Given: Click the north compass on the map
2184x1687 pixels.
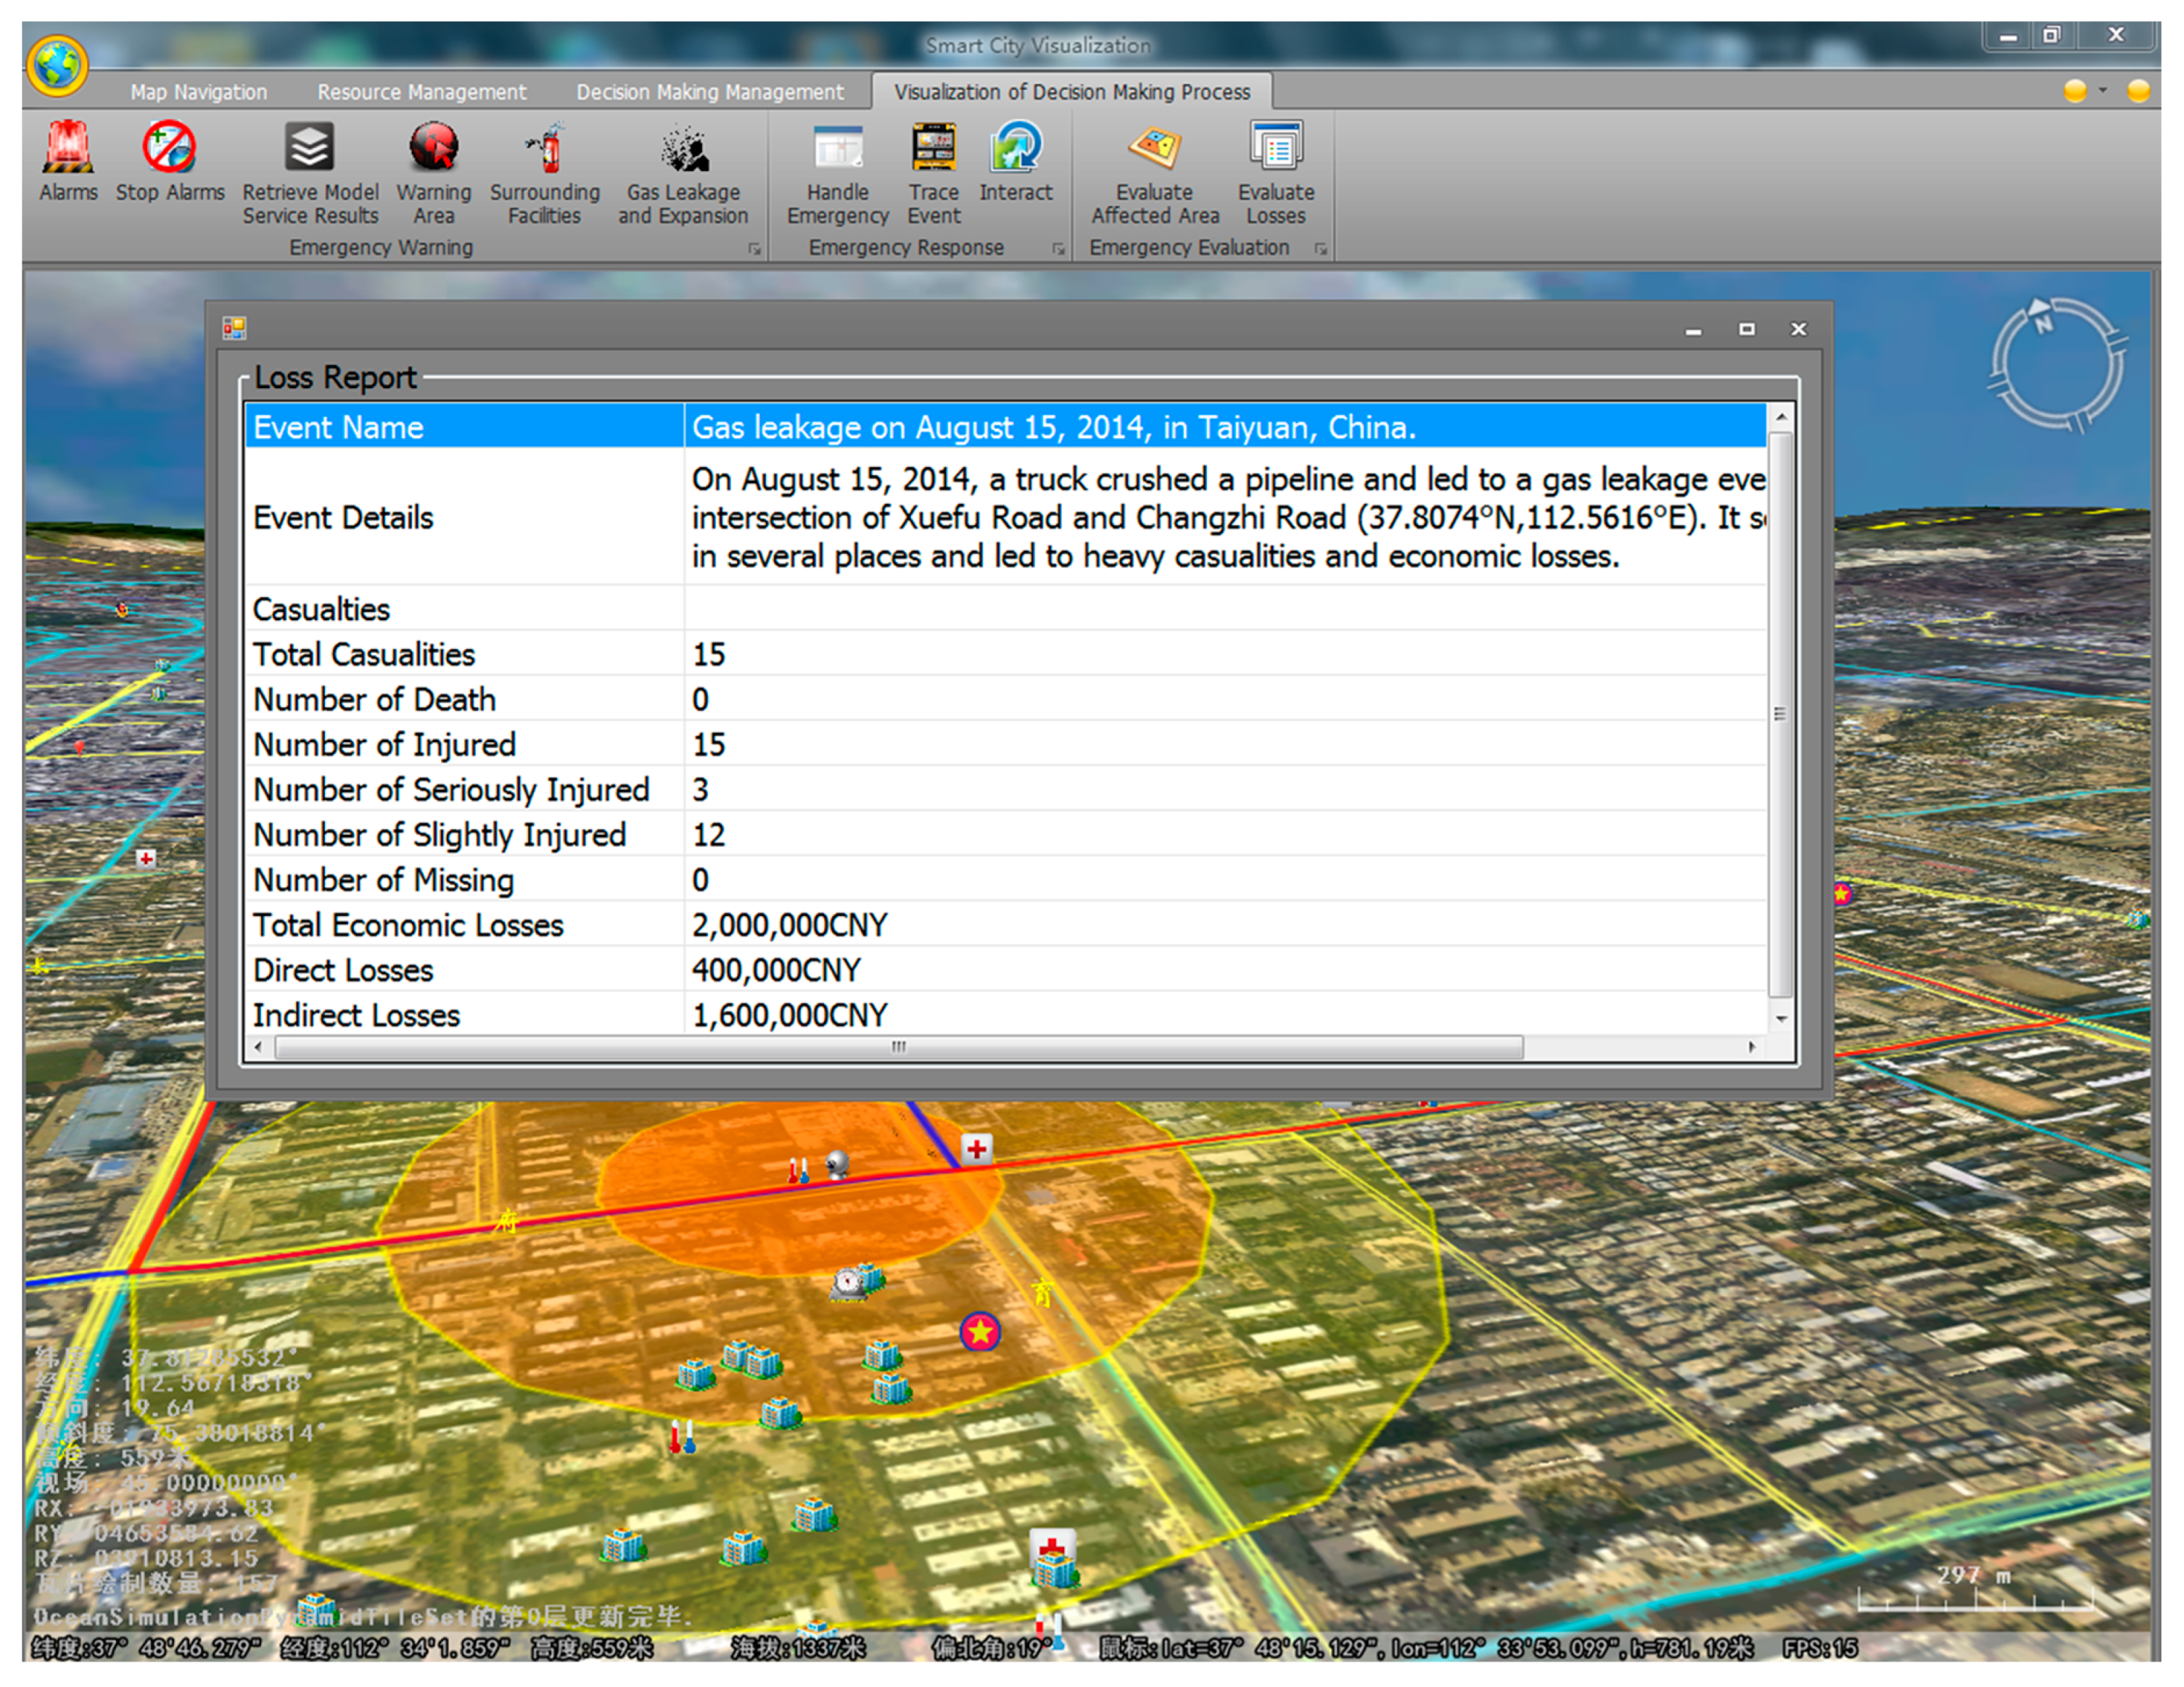Looking at the screenshot, I should coord(2056,364).
